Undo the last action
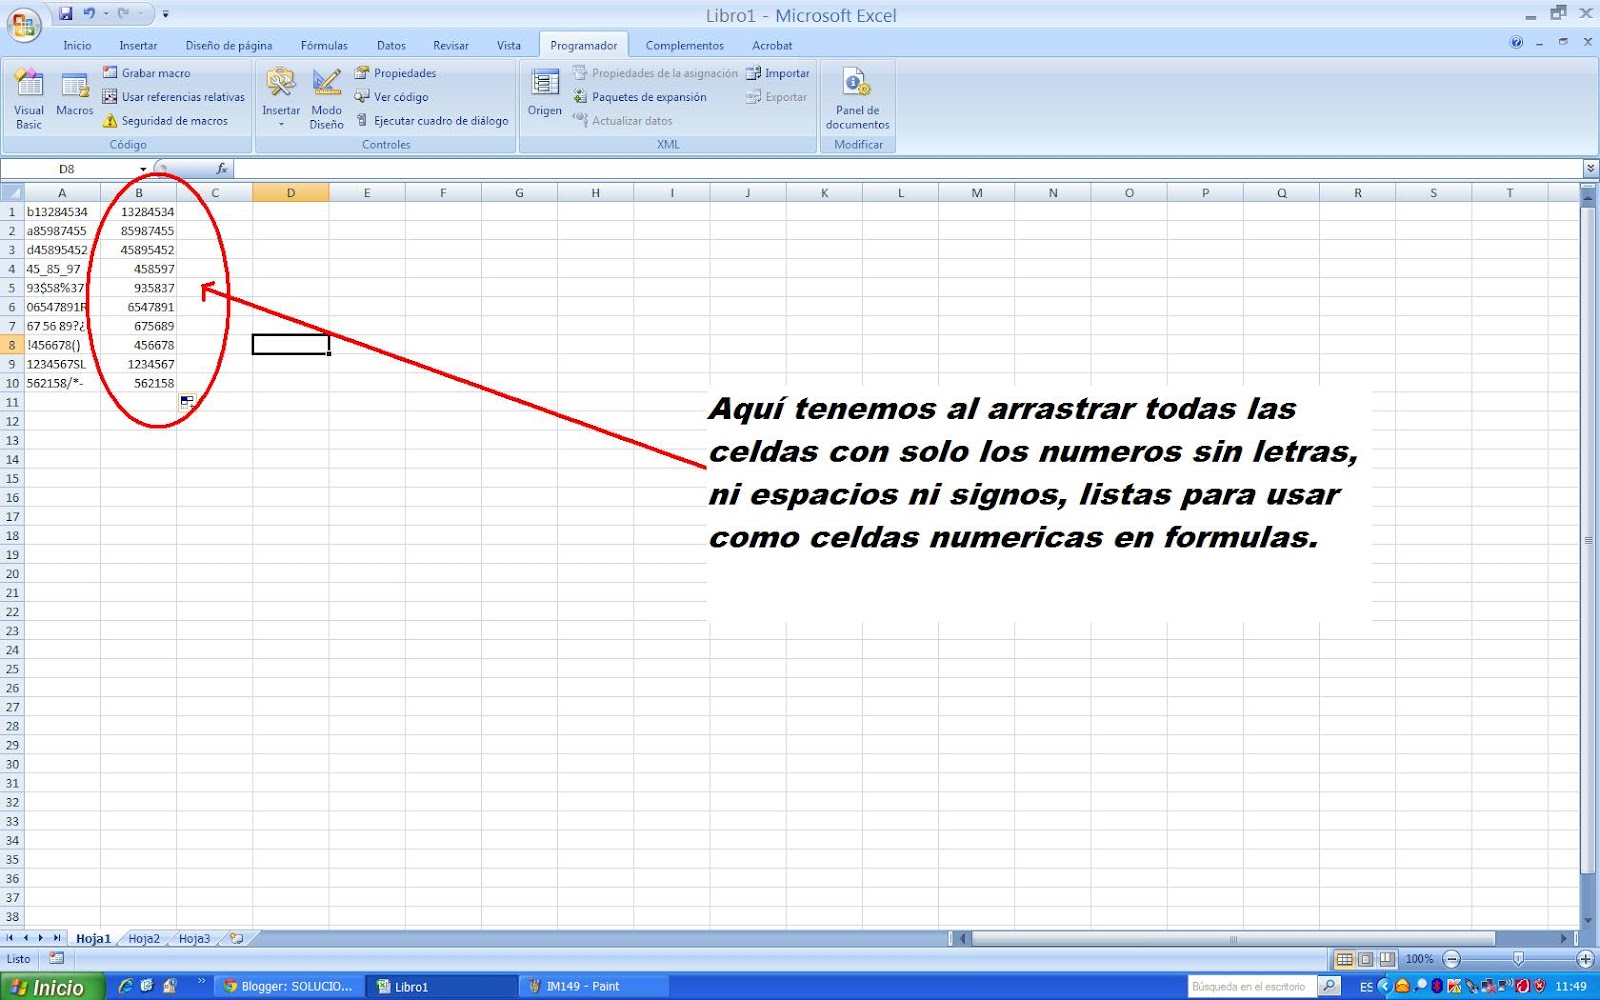The height and width of the screenshot is (1000, 1600). click(x=89, y=14)
